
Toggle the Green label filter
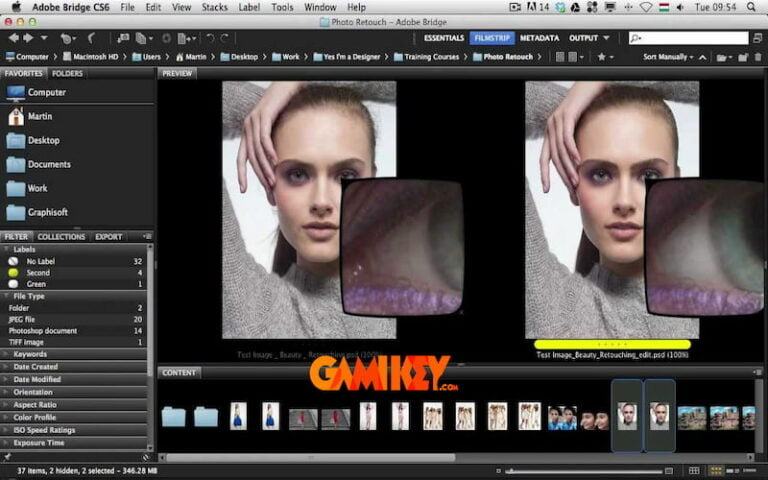click(x=73, y=284)
